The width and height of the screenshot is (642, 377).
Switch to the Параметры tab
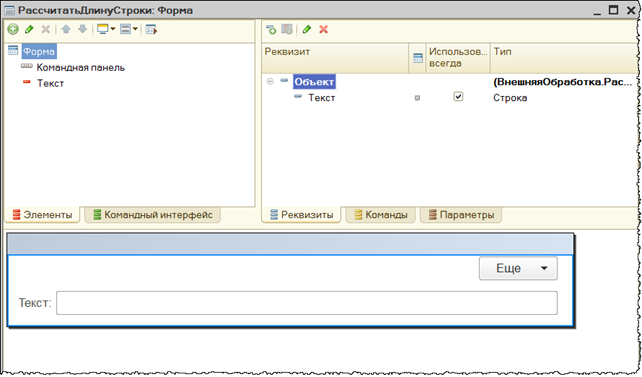(461, 214)
